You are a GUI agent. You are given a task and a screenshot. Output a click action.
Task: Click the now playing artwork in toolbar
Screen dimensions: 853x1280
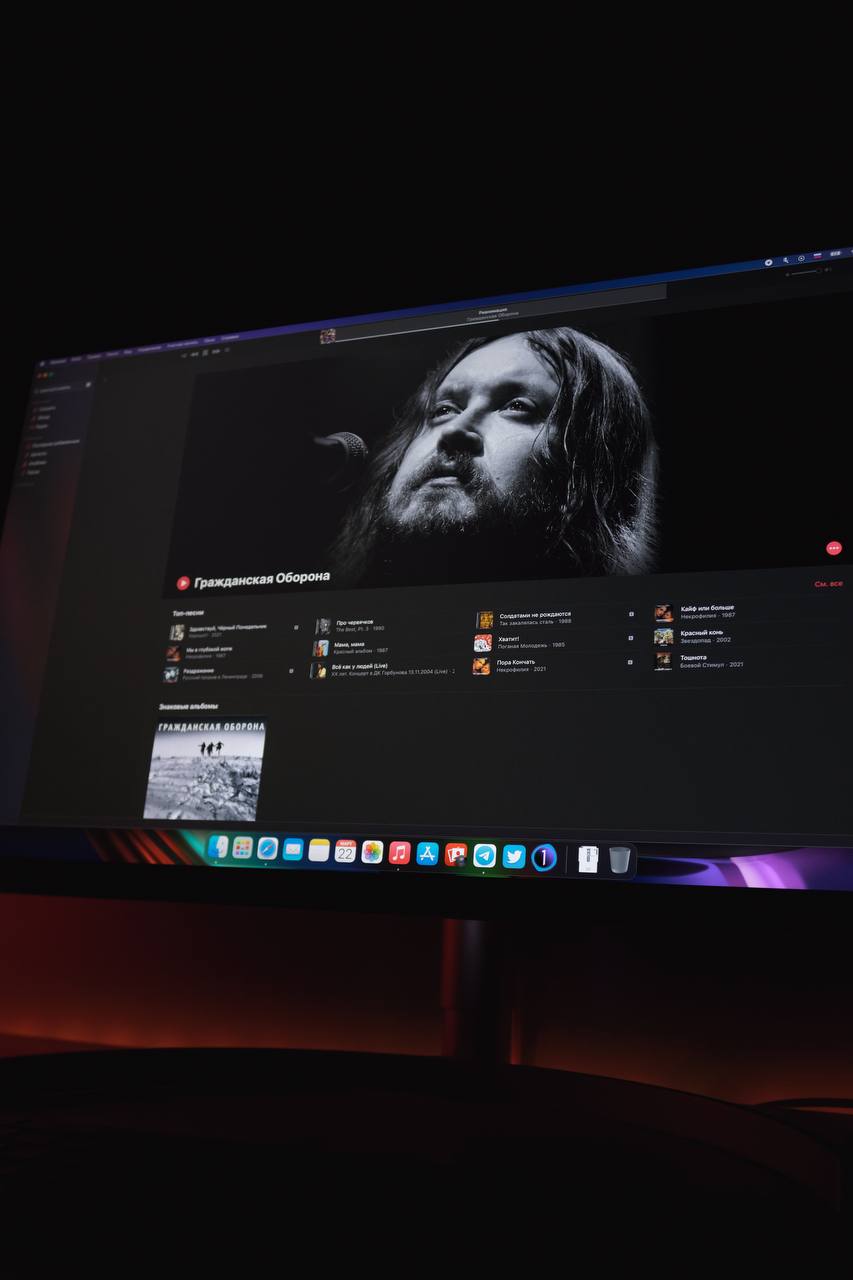(x=327, y=336)
